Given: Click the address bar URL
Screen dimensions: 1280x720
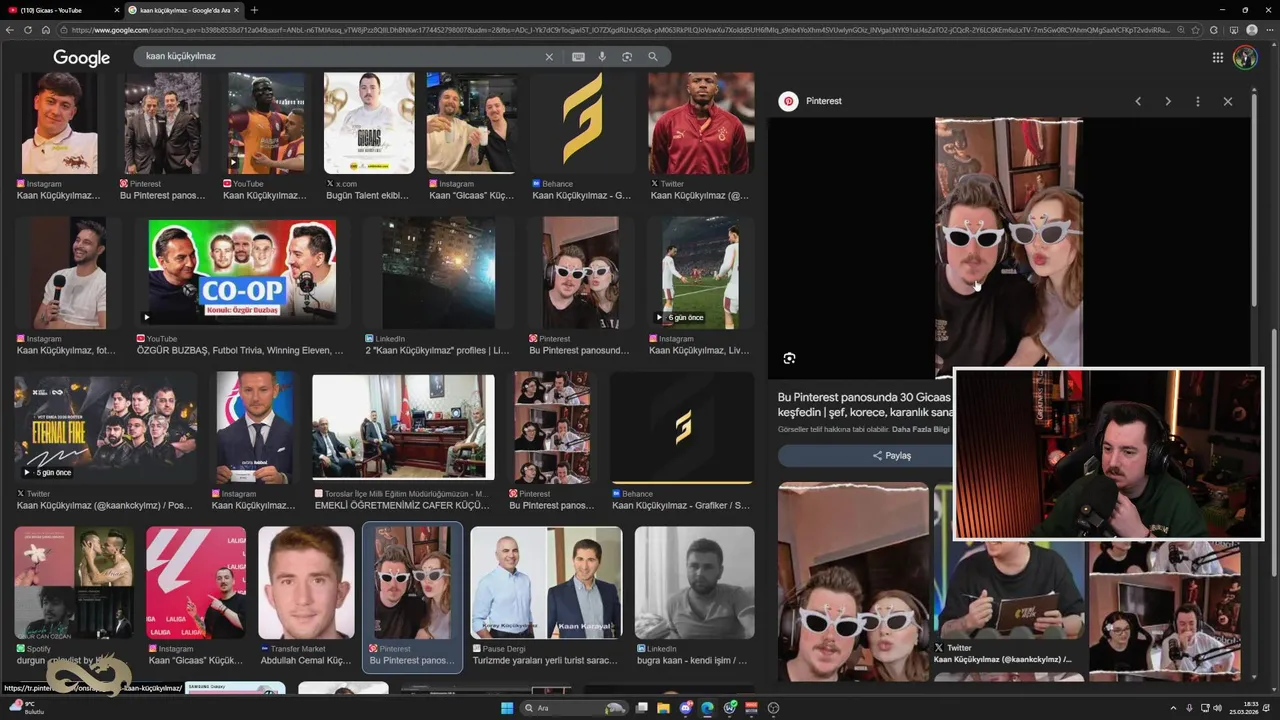Looking at the screenshot, I should (x=615, y=30).
